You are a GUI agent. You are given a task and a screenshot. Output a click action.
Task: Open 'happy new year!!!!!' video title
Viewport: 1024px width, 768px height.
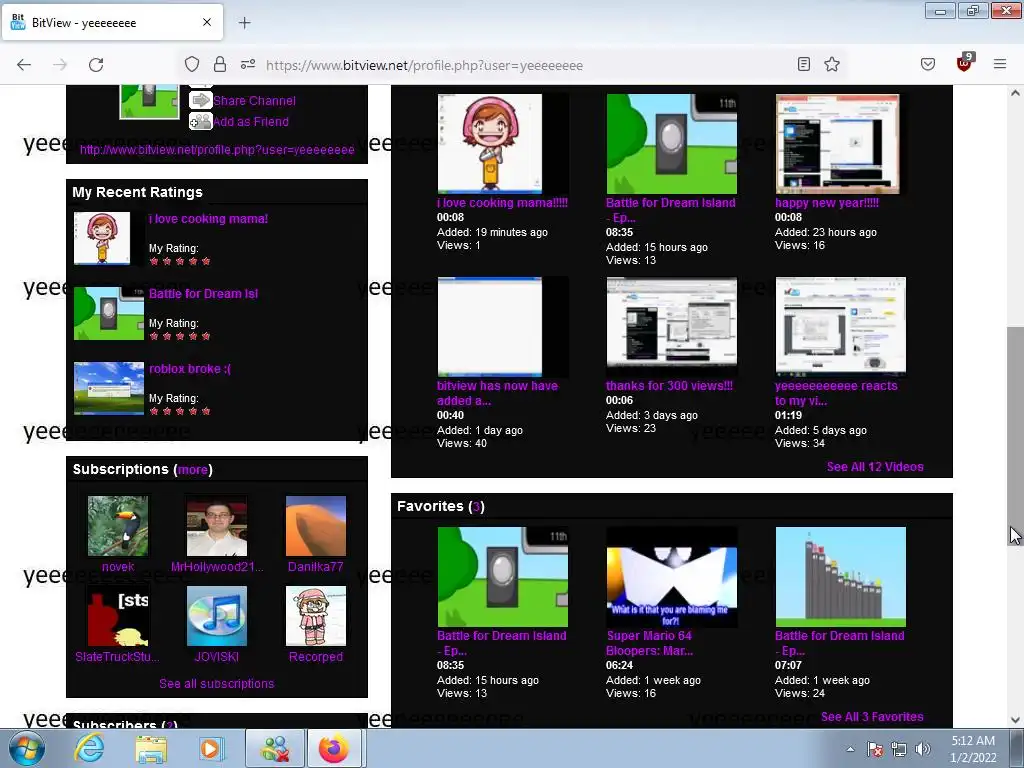[827, 202]
